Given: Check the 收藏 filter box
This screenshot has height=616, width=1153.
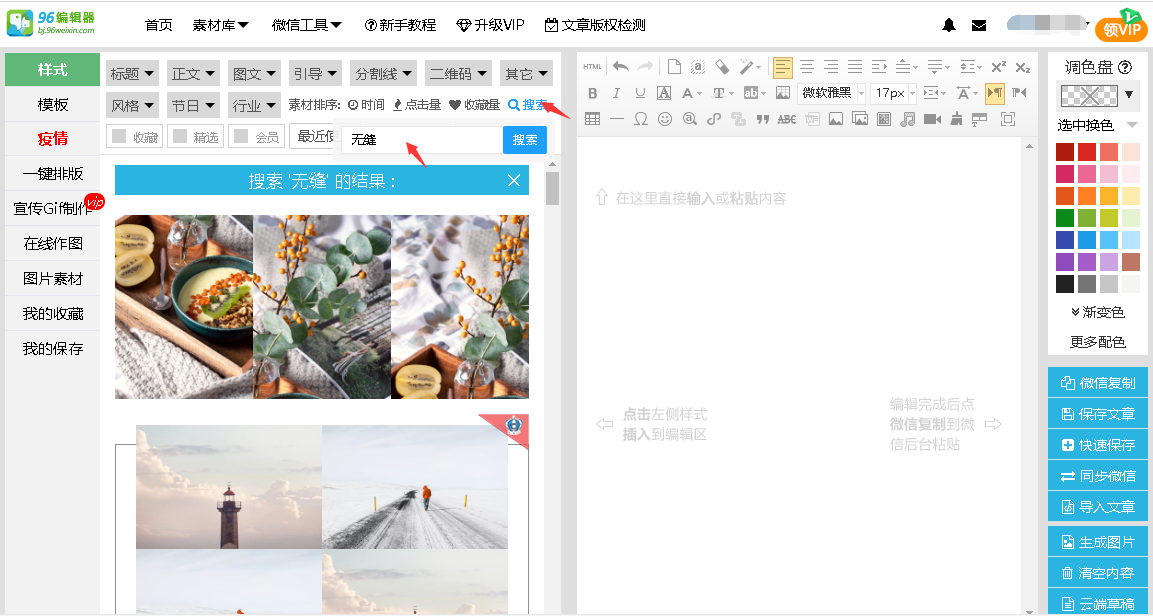Looking at the screenshot, I should 119,137.
